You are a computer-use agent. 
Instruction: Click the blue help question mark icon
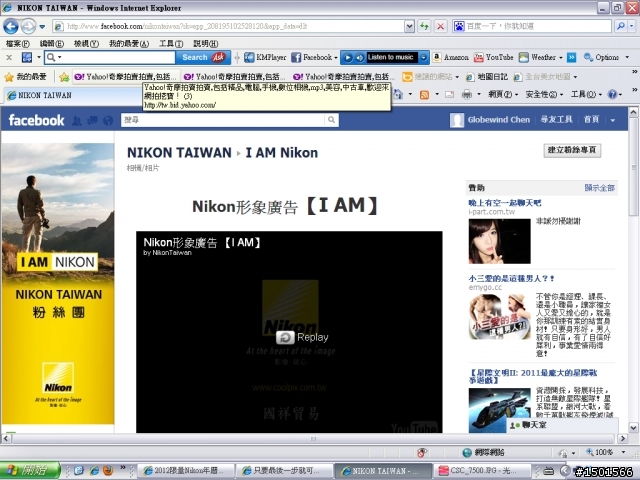coord(612,95)
